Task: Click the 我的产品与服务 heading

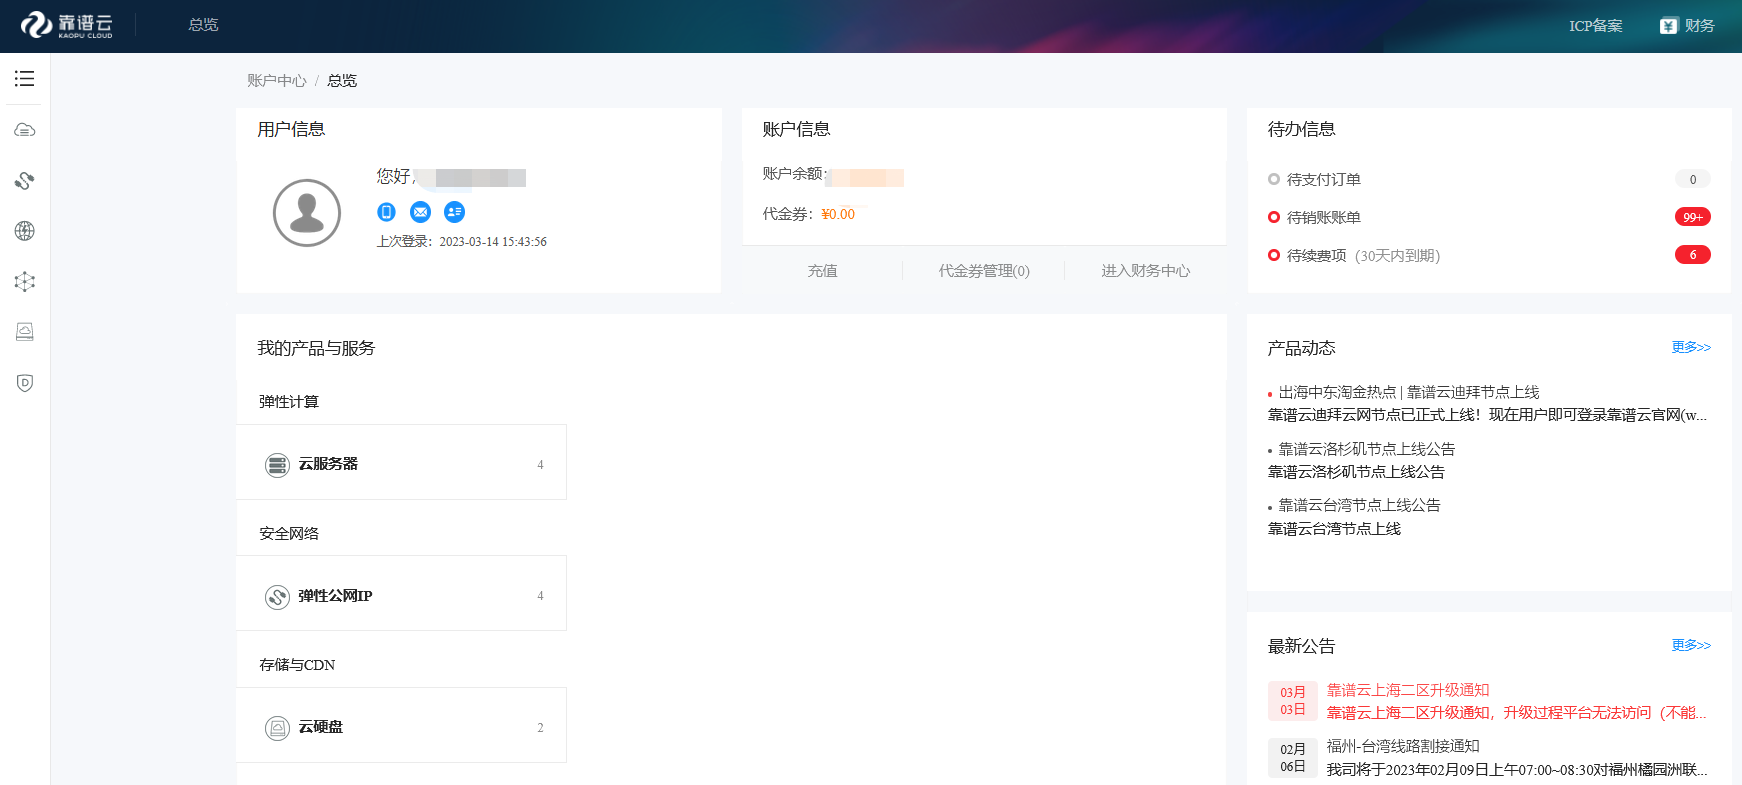Action: point(315,348)
